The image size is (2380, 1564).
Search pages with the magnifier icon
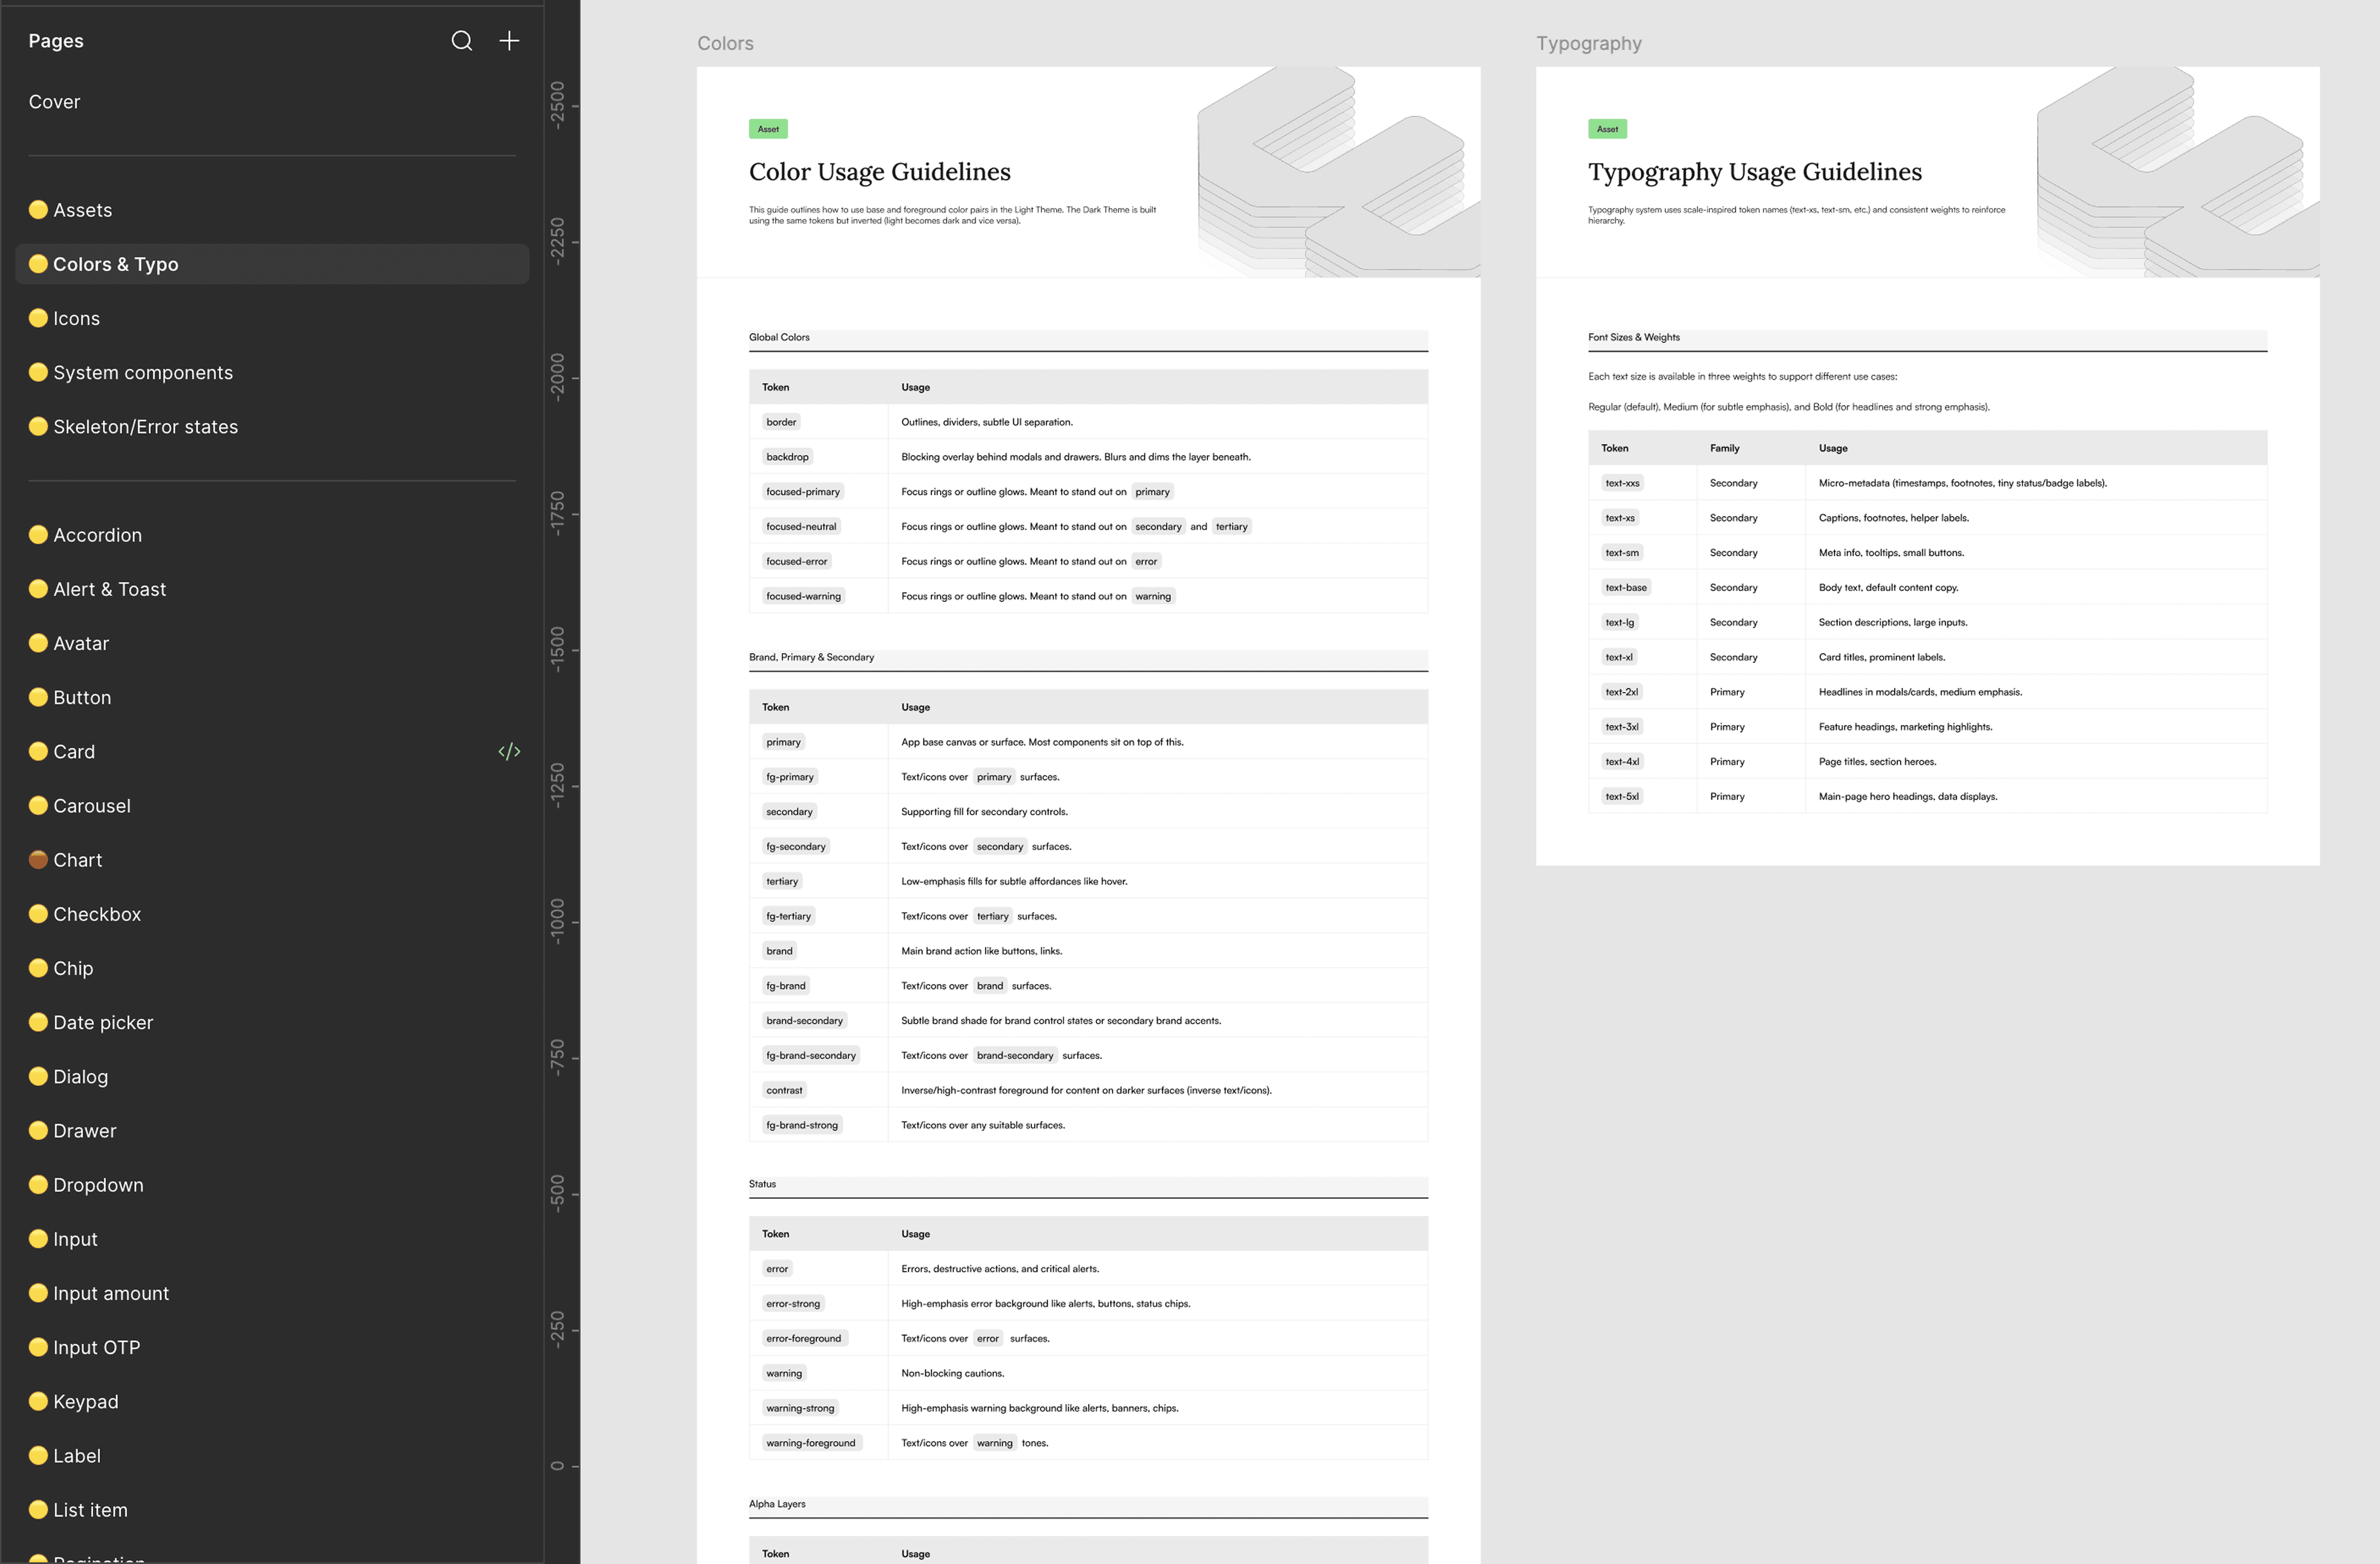point(461,41)
